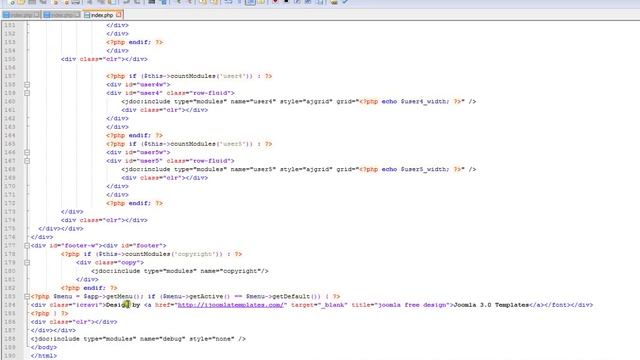Open the ijoomlatemplates.com URL in the code

point(231,305)
